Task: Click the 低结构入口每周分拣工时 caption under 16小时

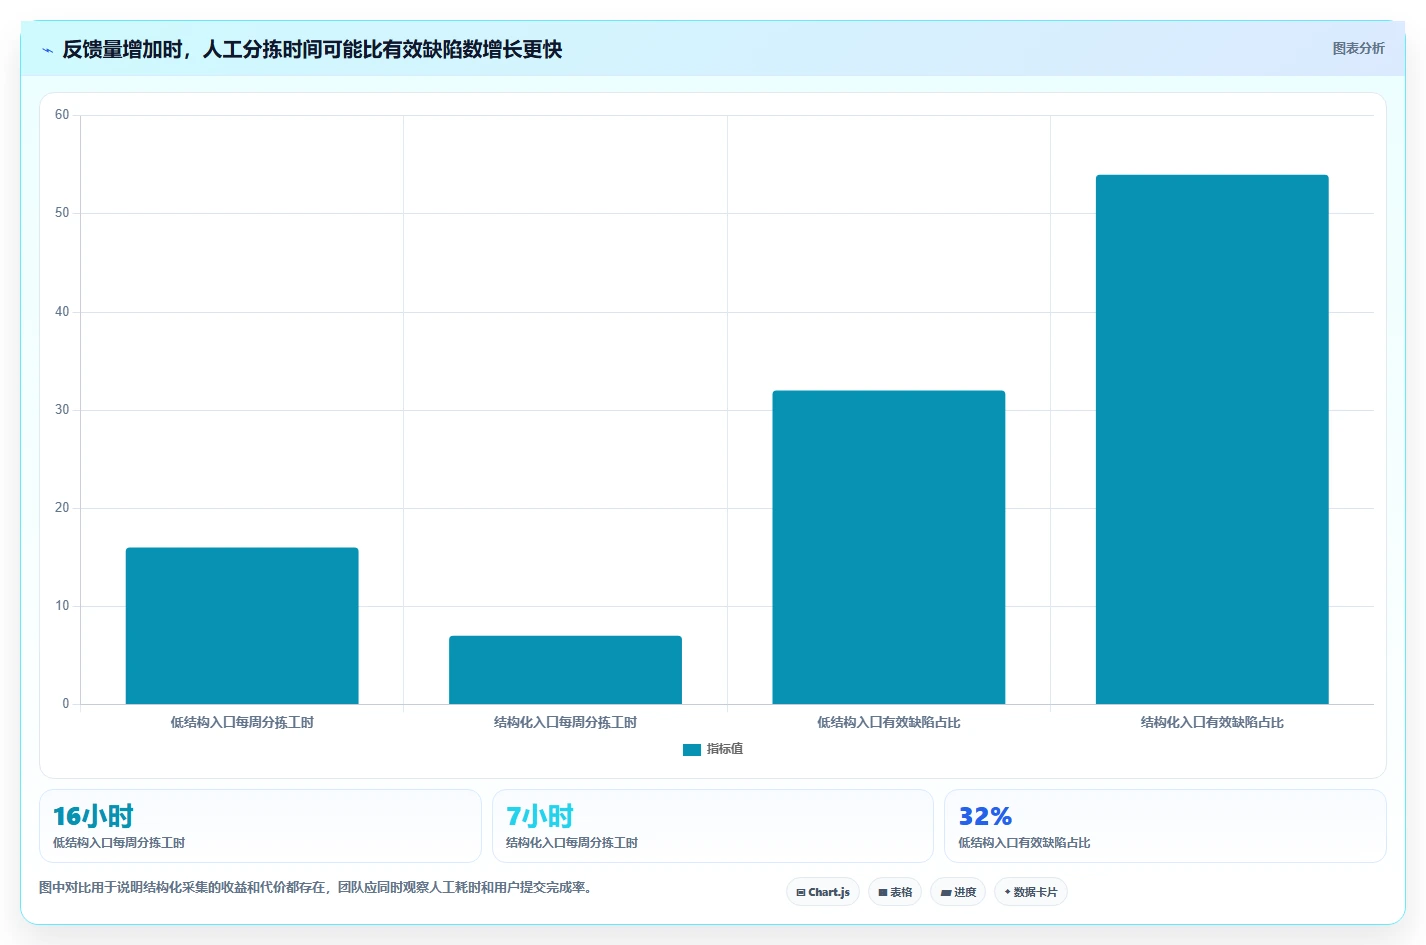Action: coord(119,843)
